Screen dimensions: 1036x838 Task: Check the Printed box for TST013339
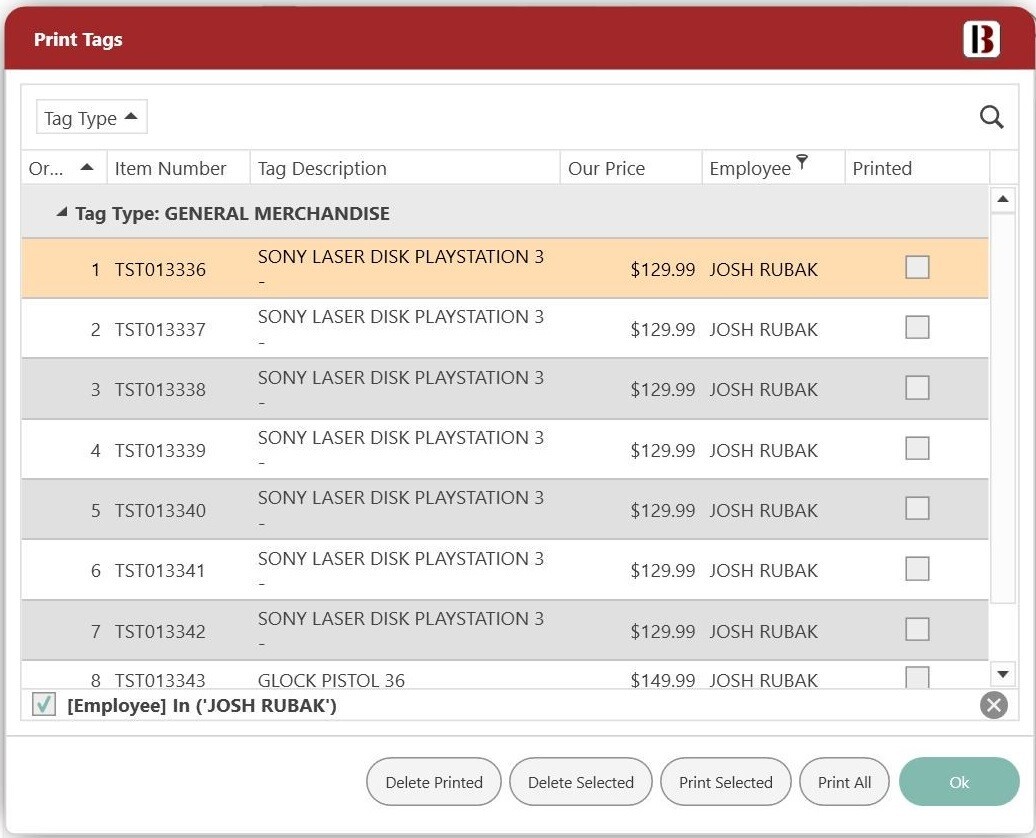pos(917,448)
